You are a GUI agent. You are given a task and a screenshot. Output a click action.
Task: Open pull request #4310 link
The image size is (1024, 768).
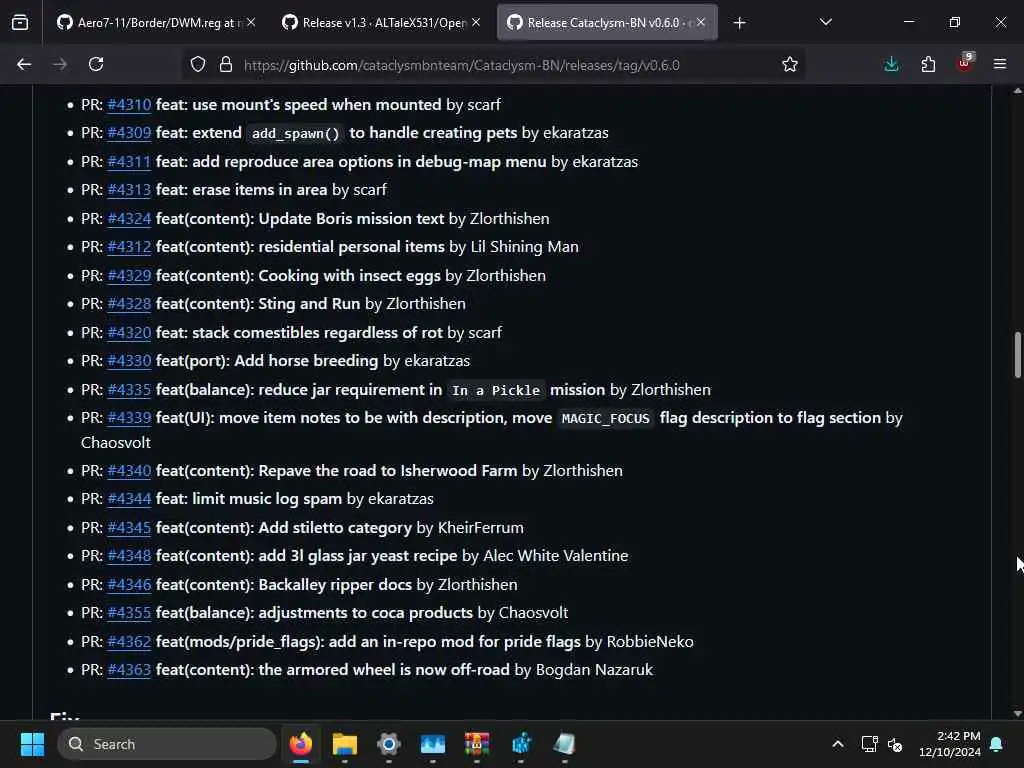pyautogui.click(x=129, y=105)
